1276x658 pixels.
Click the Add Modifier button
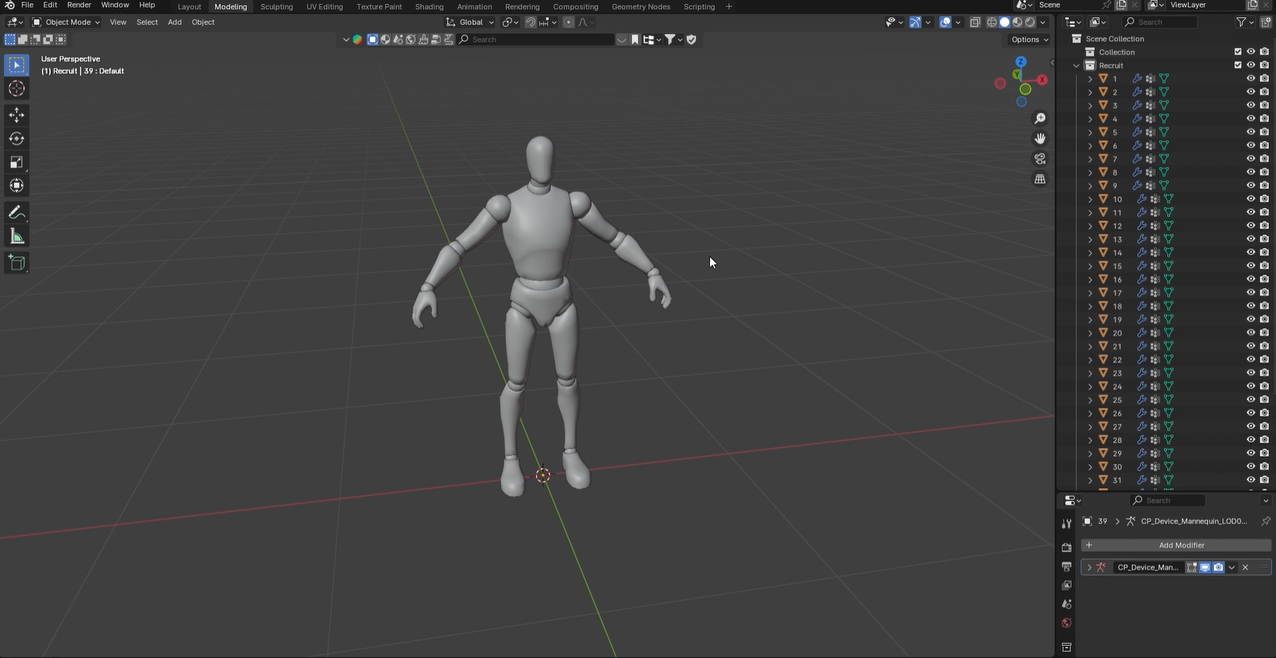tap(1176, 545)
